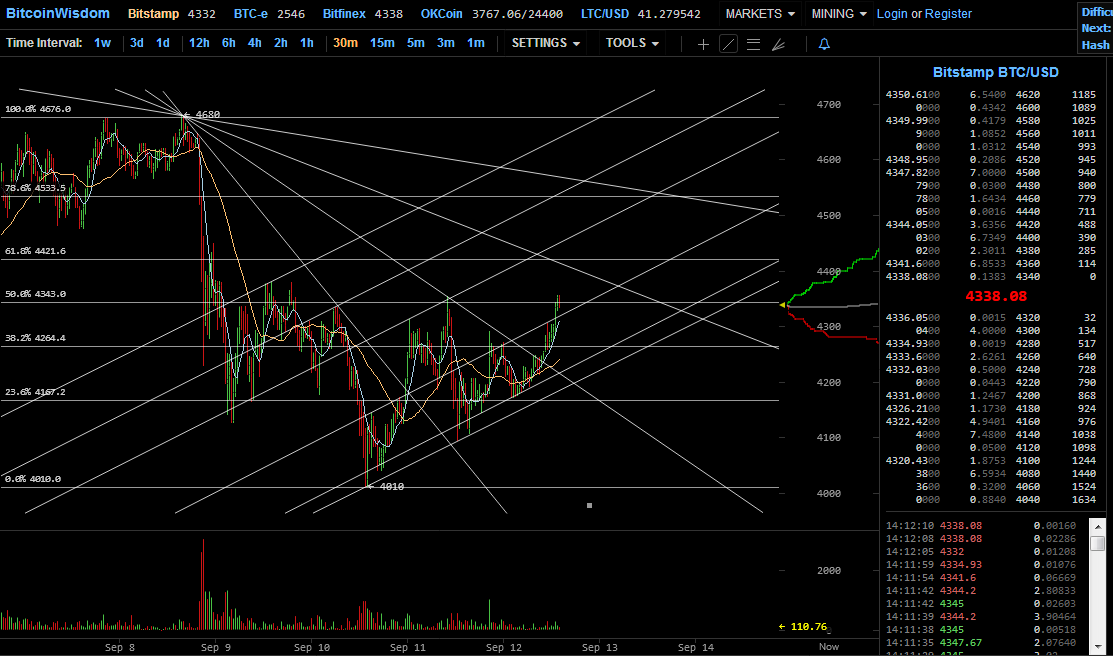Click the 61.8% 4421.6 Fibonacci label
The image size is (1113, 656).
35,251
